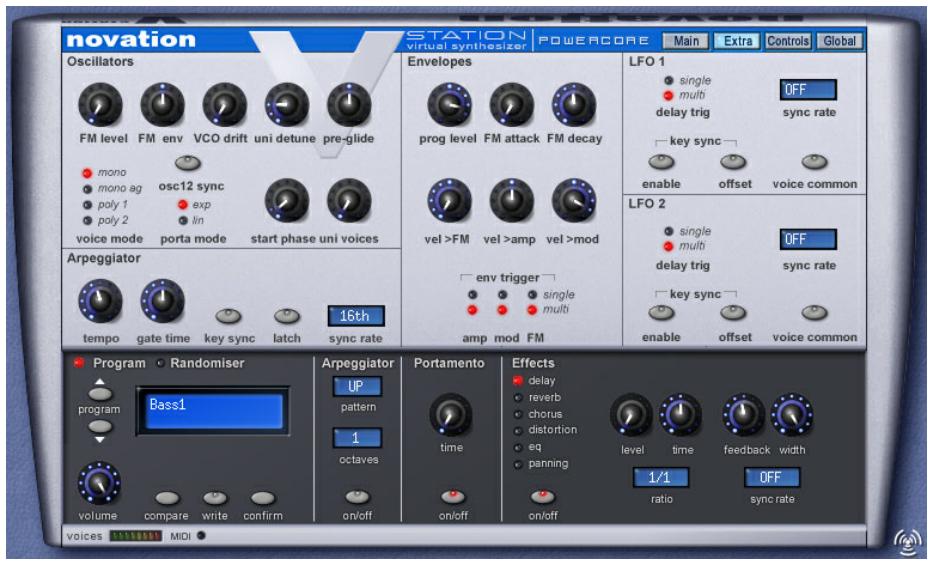This screenshot has height=562, width=928.
Task: Click the effects level knob
Action: [x=631, y=414]
